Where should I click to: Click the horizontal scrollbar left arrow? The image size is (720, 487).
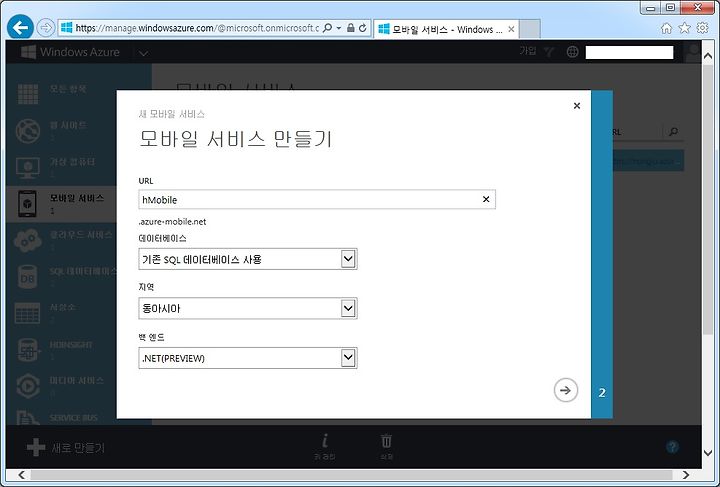pyautogui.click(x=22, y=475)
